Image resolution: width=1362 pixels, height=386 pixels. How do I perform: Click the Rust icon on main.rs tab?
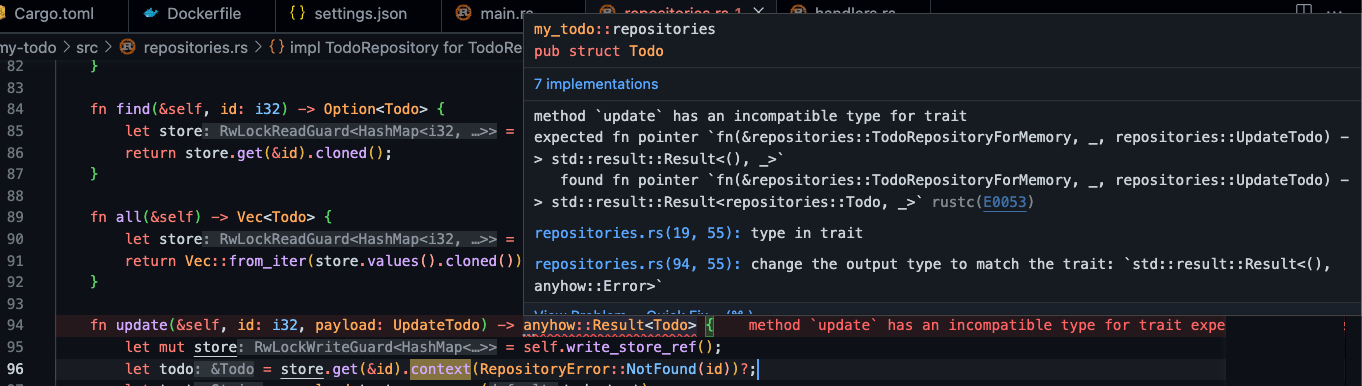click(x=463, y=14)
